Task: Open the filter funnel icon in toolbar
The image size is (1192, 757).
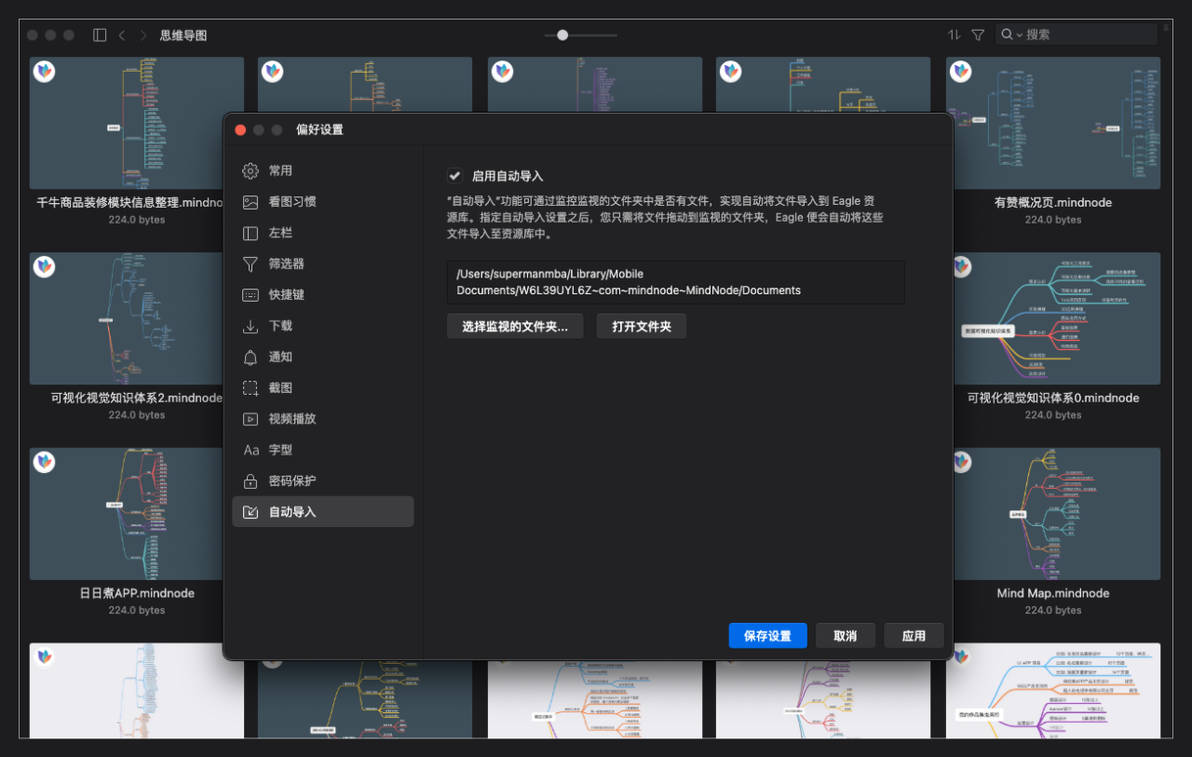Action: (x=978, y=35)
